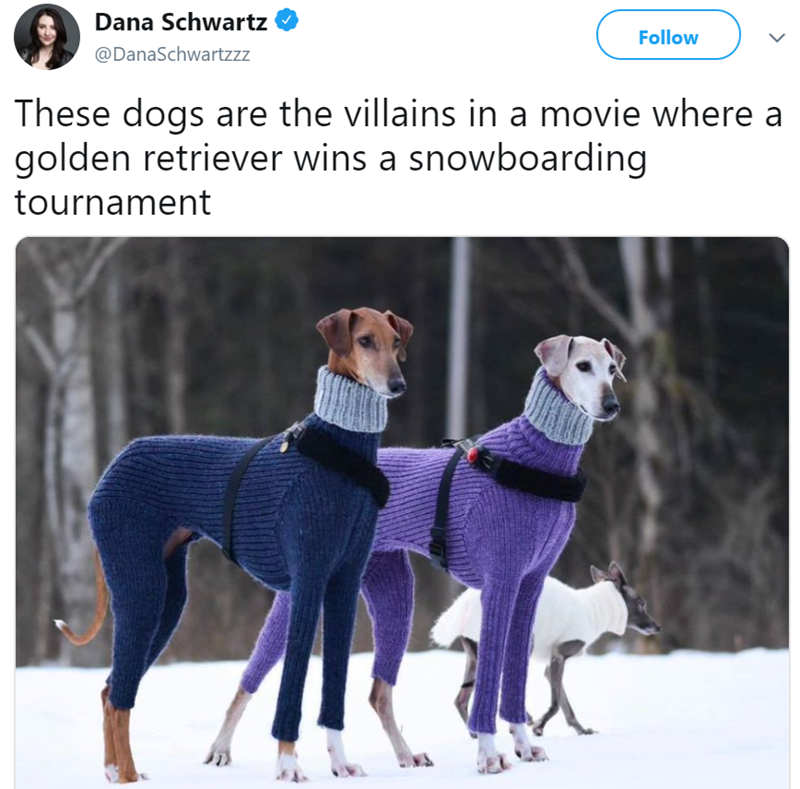Open Dana Schwartz's profile avatar
800x789 pixels.
coord(46,37)
